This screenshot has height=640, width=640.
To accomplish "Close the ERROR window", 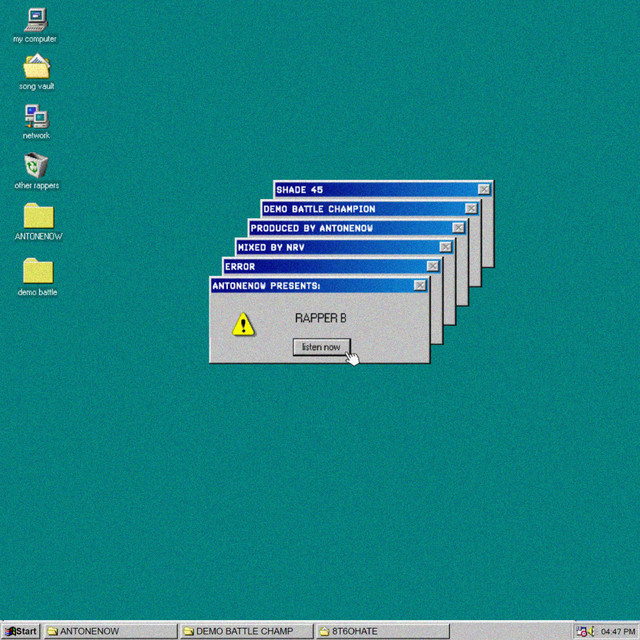I will 433,266.
